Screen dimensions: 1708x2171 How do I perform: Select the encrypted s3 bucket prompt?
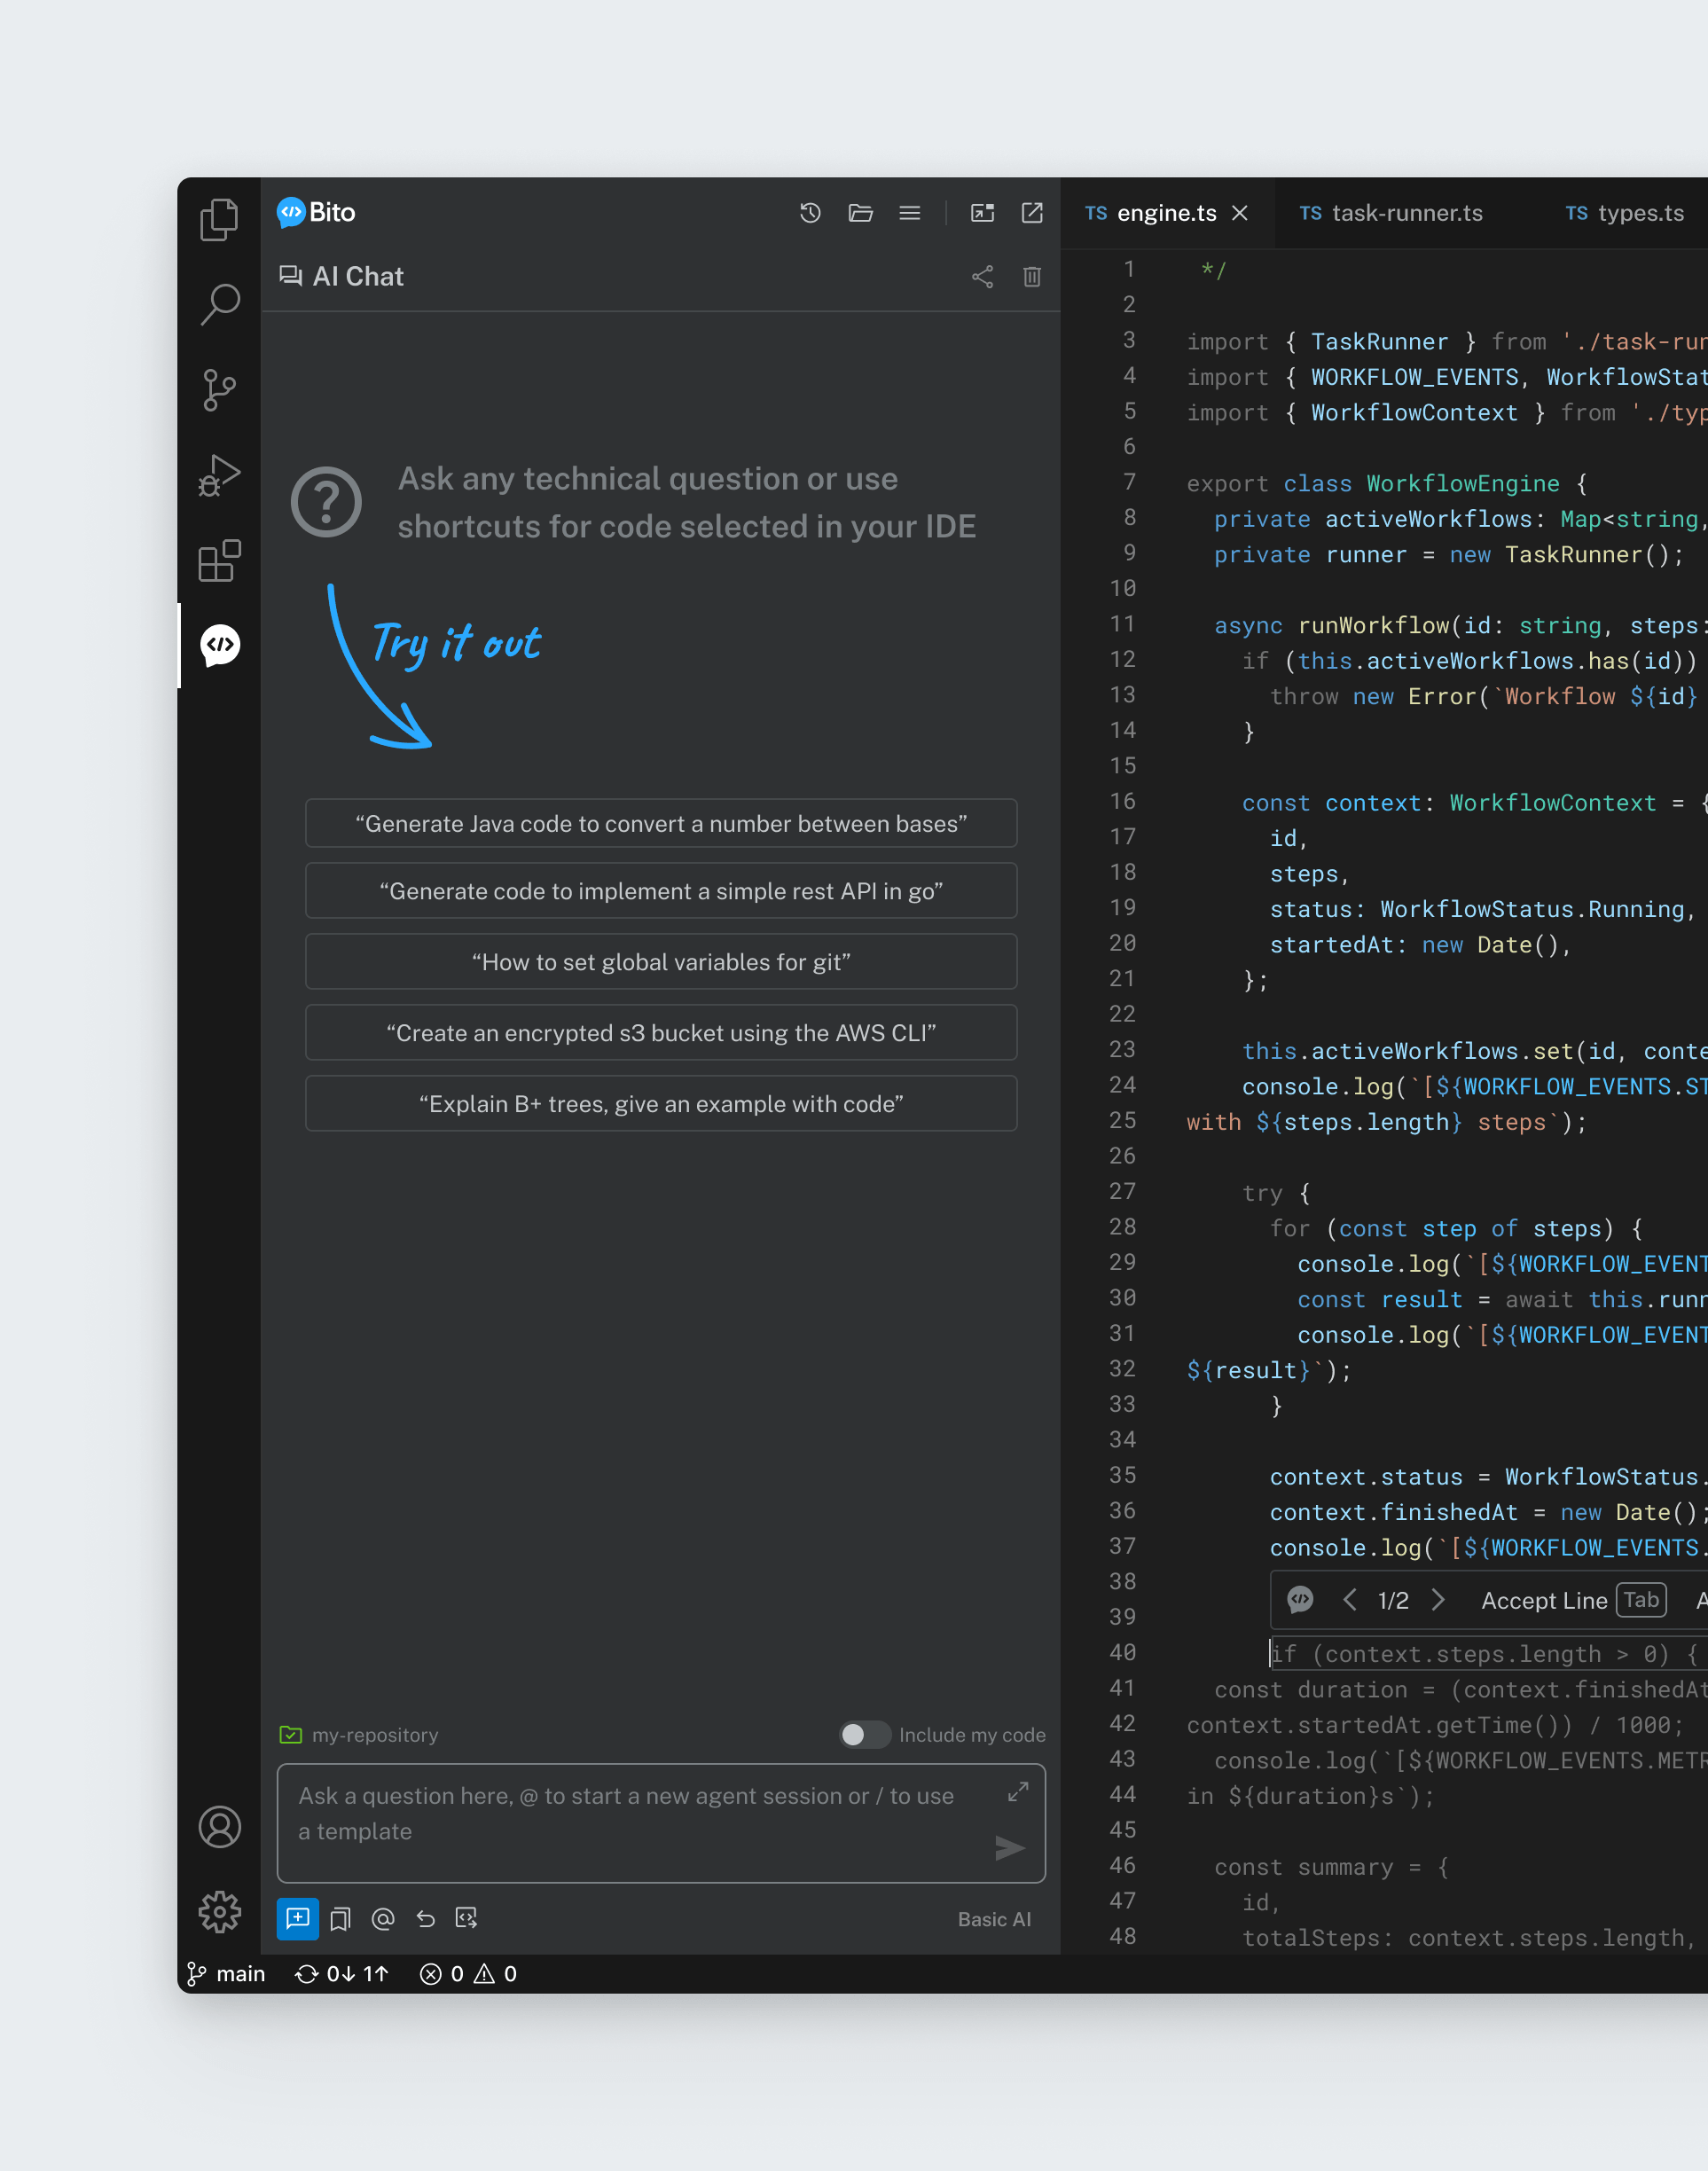point(661,1032)
